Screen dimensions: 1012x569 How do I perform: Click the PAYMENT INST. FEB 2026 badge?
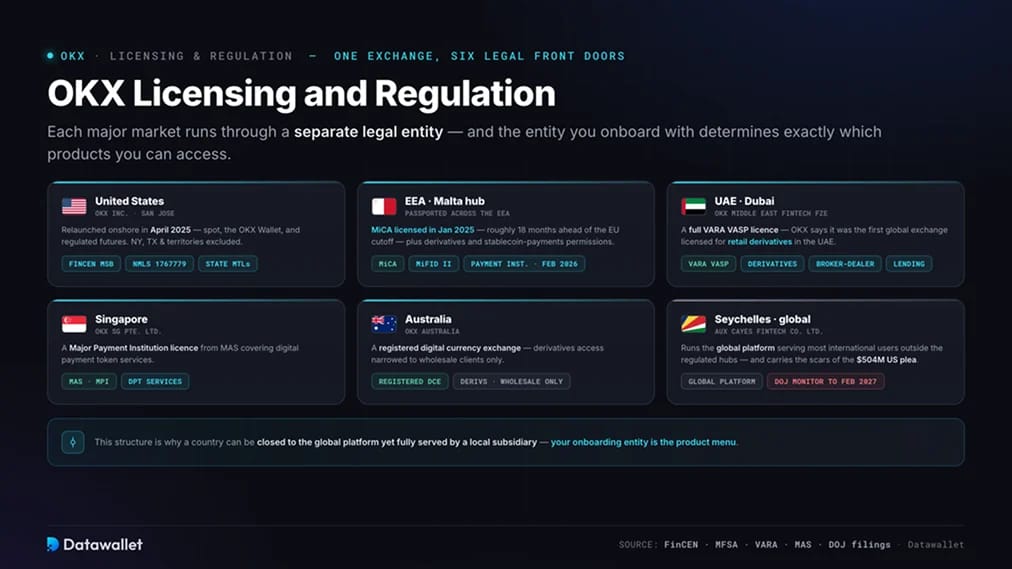point(524,264)
